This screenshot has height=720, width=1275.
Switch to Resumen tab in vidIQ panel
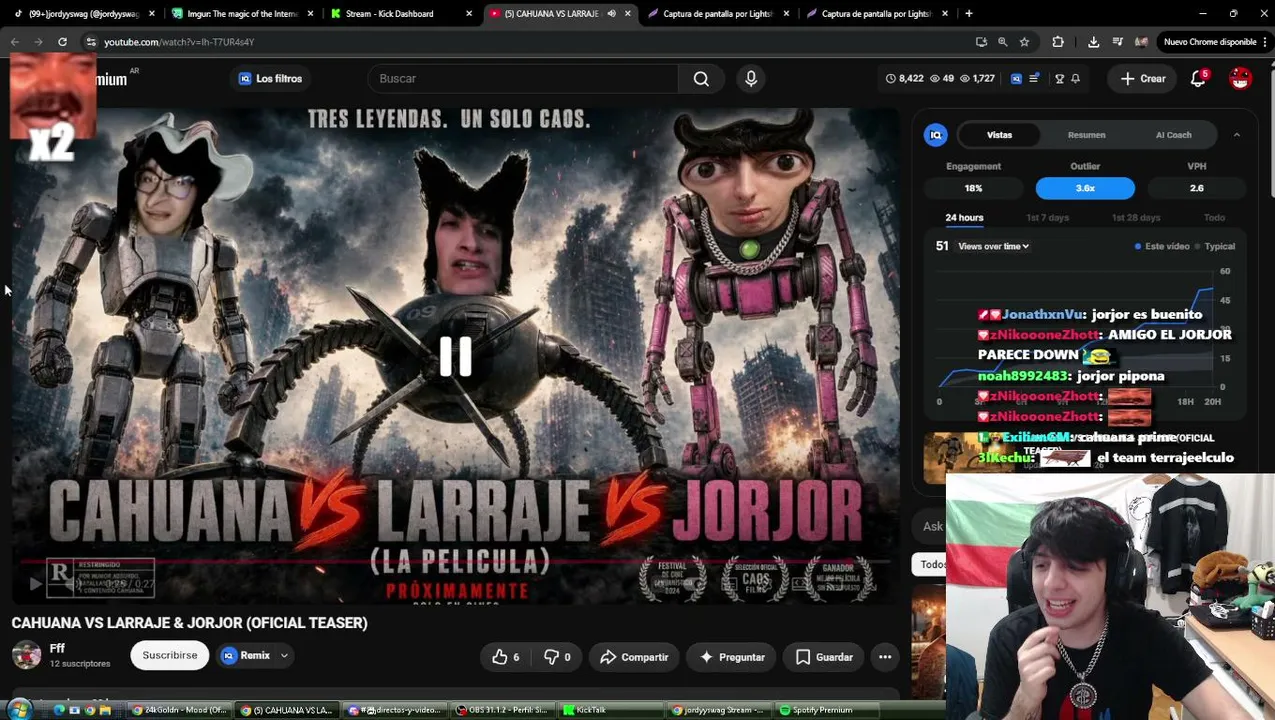(x=1086, y=135)
